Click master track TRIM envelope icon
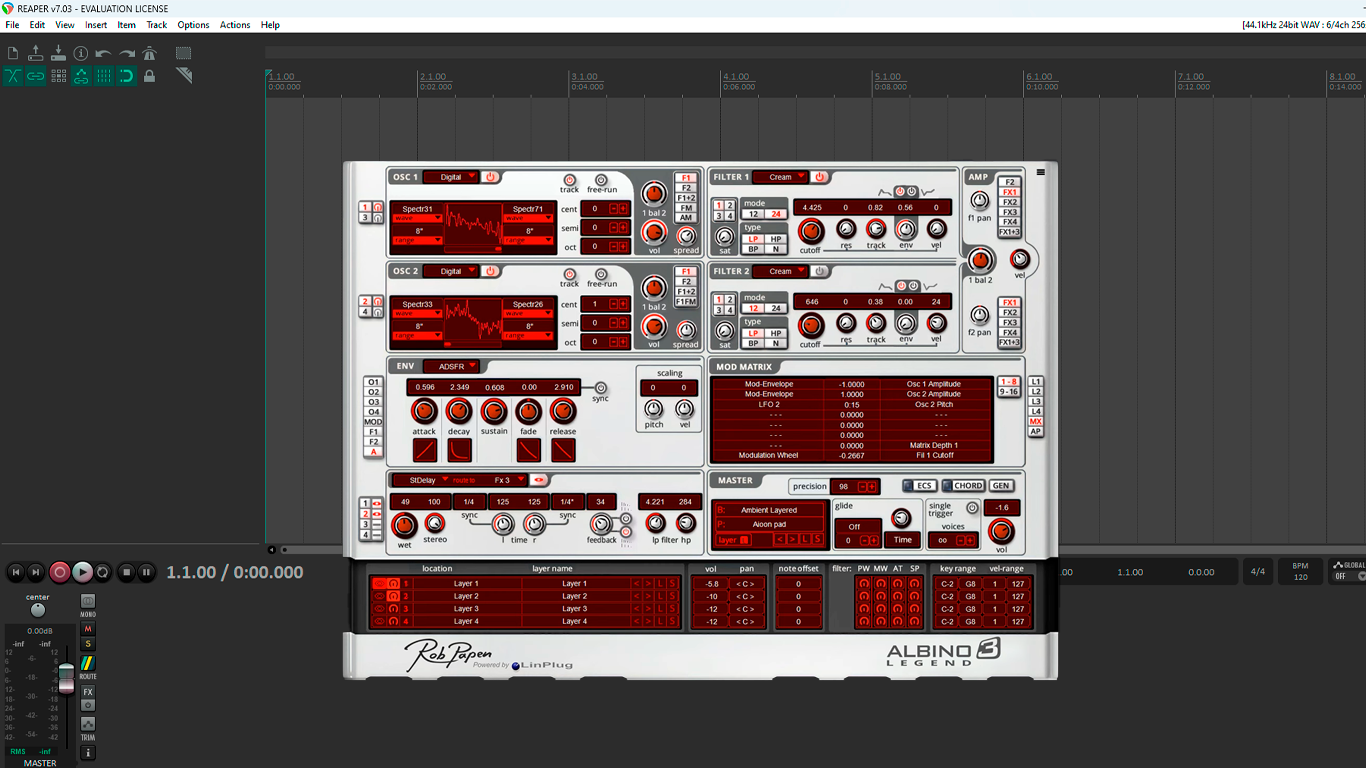This screenshot has height=768, width=1366. click(88, 723)
